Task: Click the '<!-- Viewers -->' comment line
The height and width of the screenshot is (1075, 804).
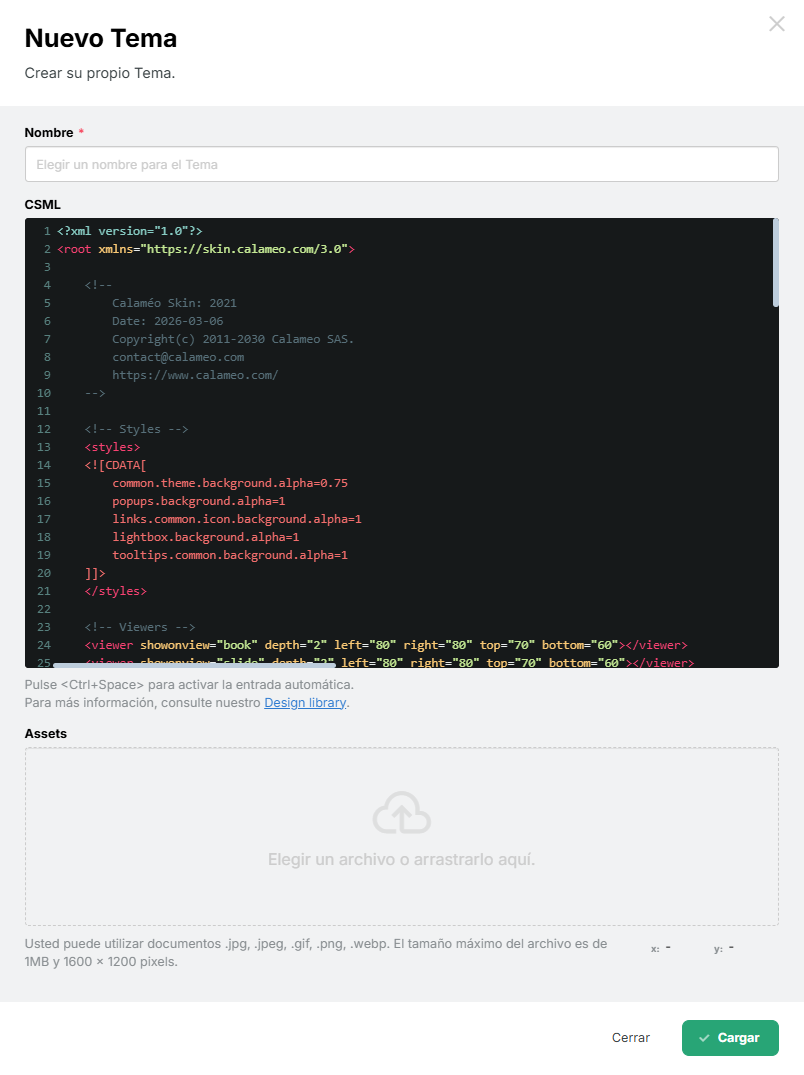Action: click(x=140, y=627)
